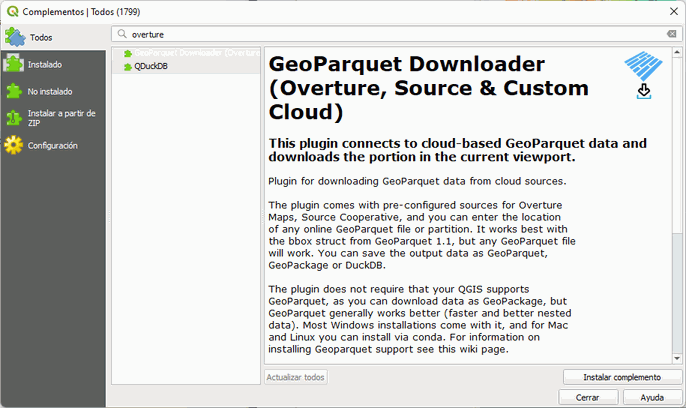This screenshot has height=408, width=686.
Task: Click Instalar complemento button
Action: 622,377
